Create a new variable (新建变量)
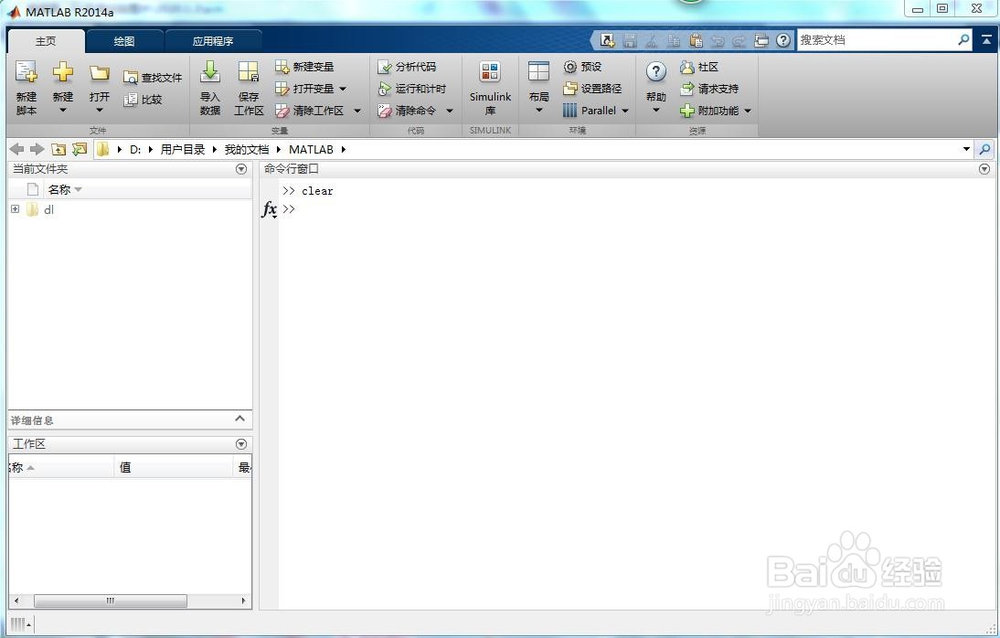The height and width of the screenshot is (638, 1000). [305, 66]
